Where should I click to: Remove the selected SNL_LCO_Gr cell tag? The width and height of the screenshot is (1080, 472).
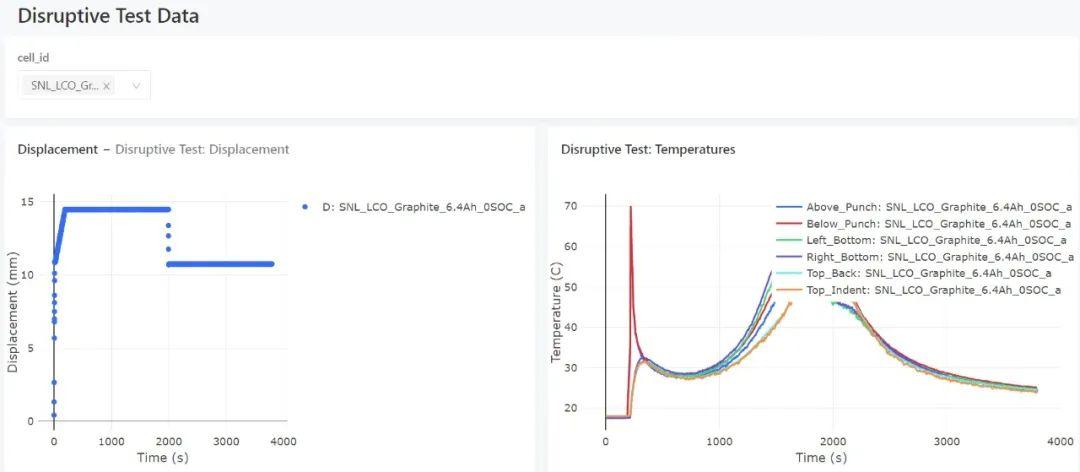coord(107,86)
